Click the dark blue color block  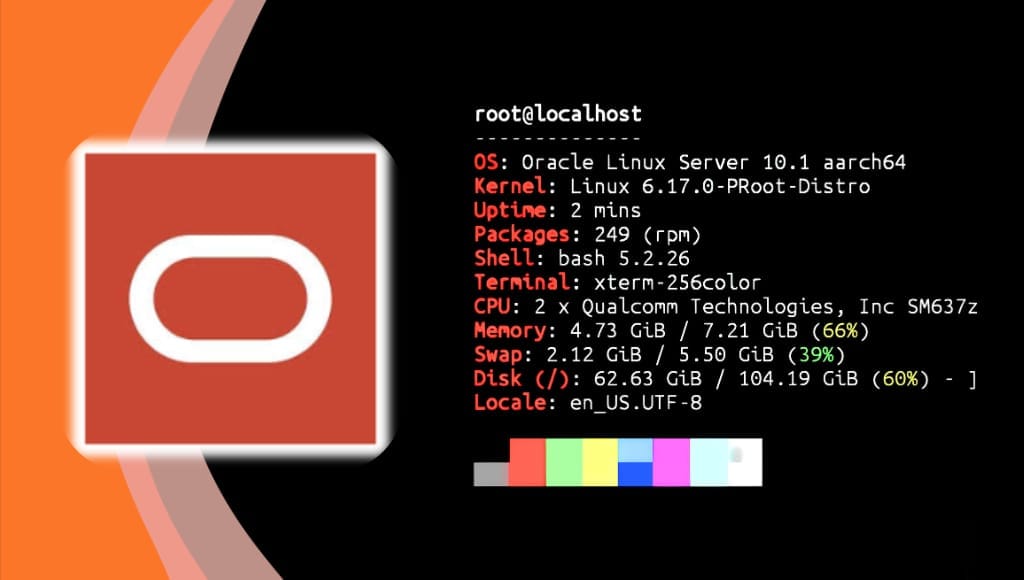[635, 474]
